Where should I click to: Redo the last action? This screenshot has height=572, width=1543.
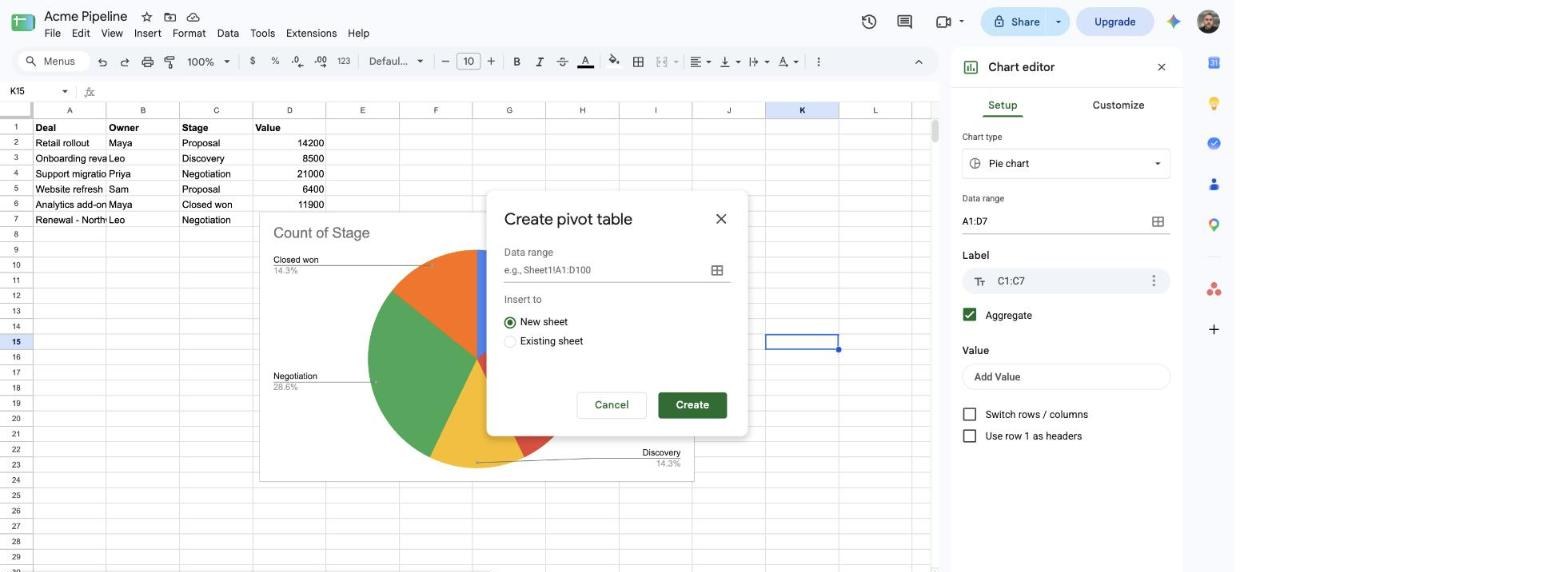[125, 62]
